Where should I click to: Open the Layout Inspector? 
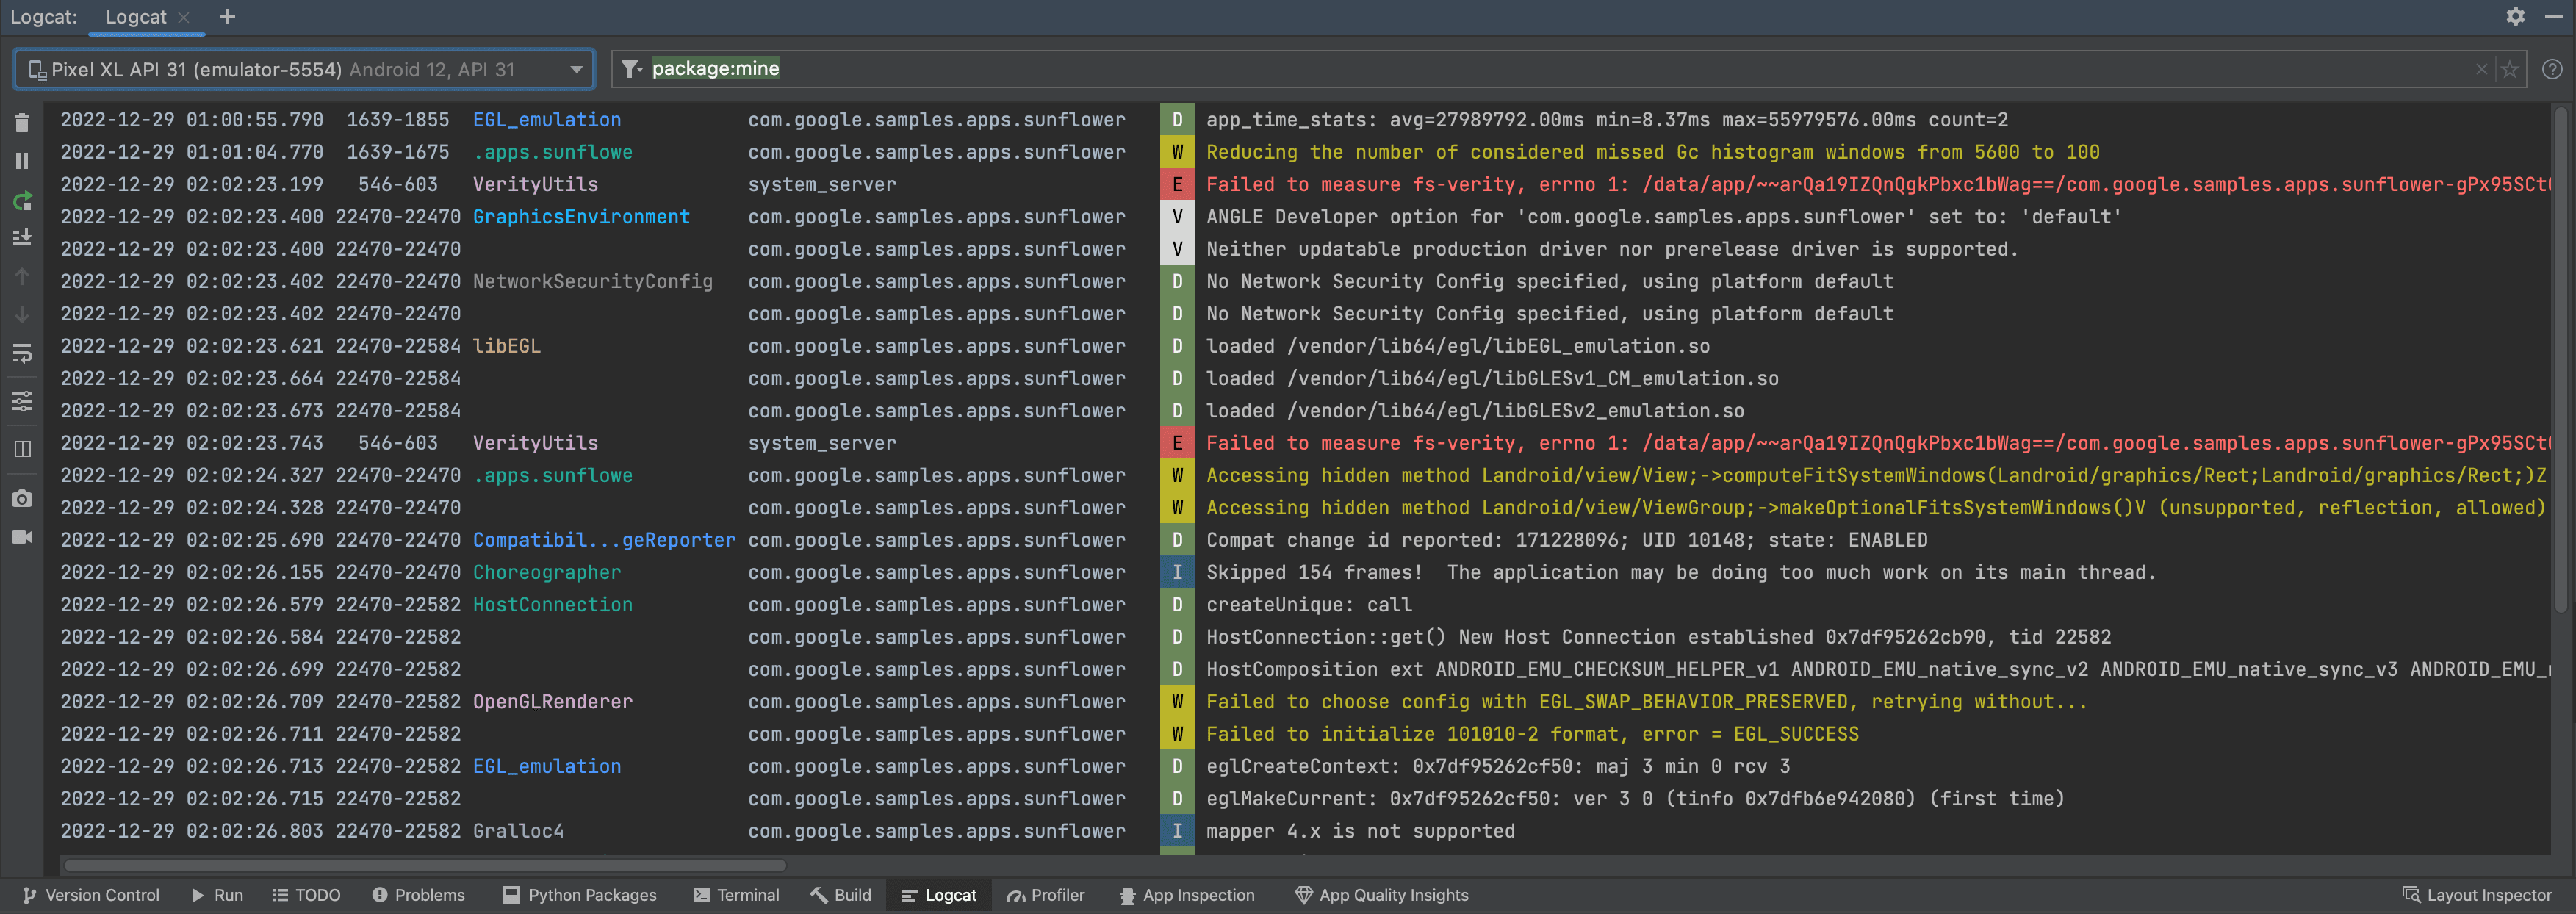tap(2477, 895)
